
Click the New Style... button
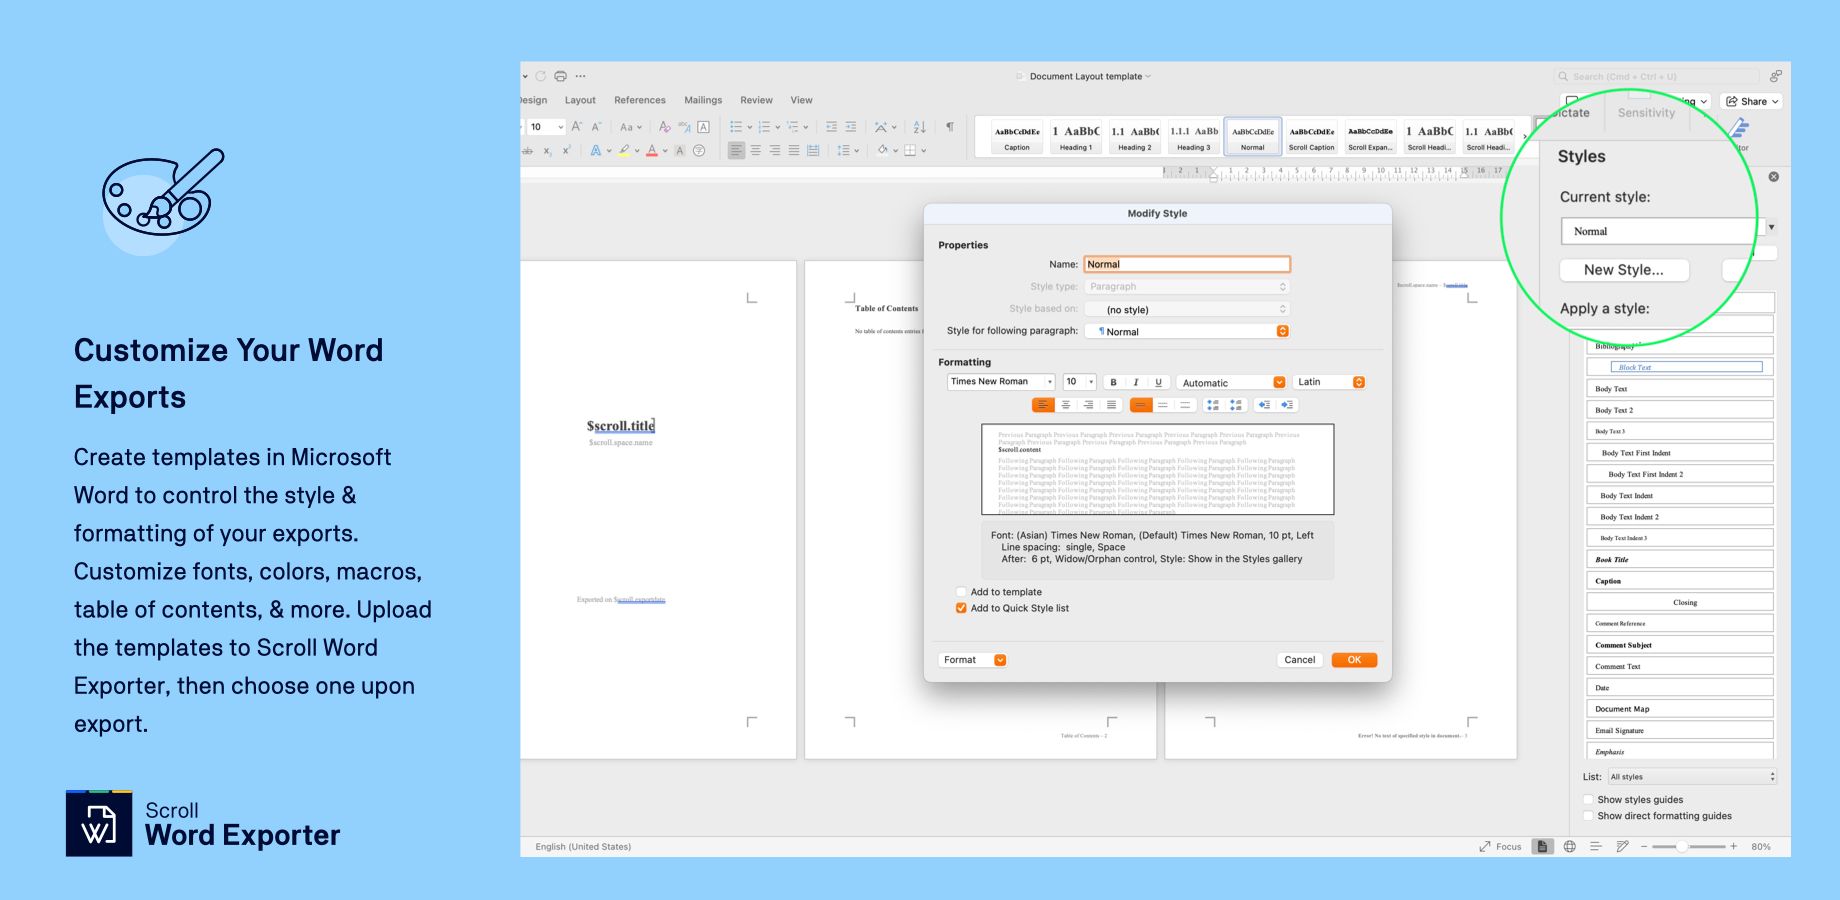[x=1624, y=270]
